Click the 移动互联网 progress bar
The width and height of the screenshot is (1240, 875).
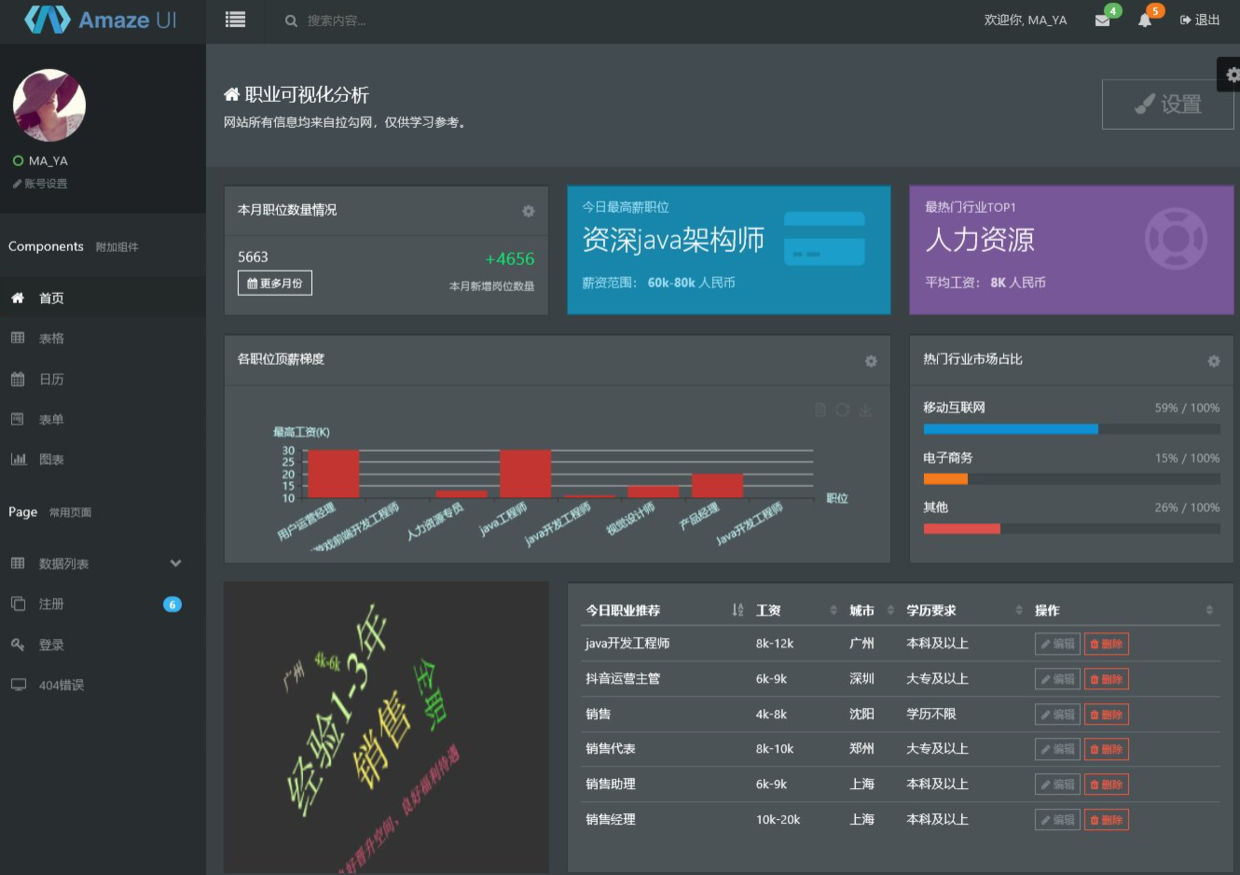pyautogui.click(x=1010, y=428)
